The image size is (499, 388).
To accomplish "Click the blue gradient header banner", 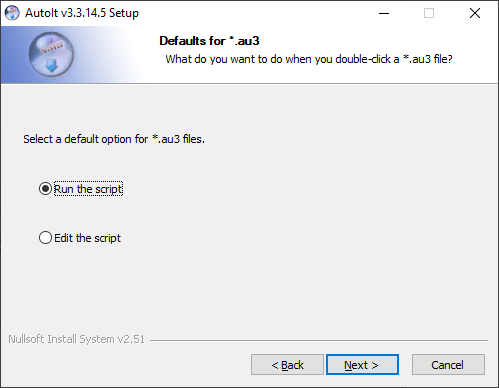I will [x=73, y=55].
